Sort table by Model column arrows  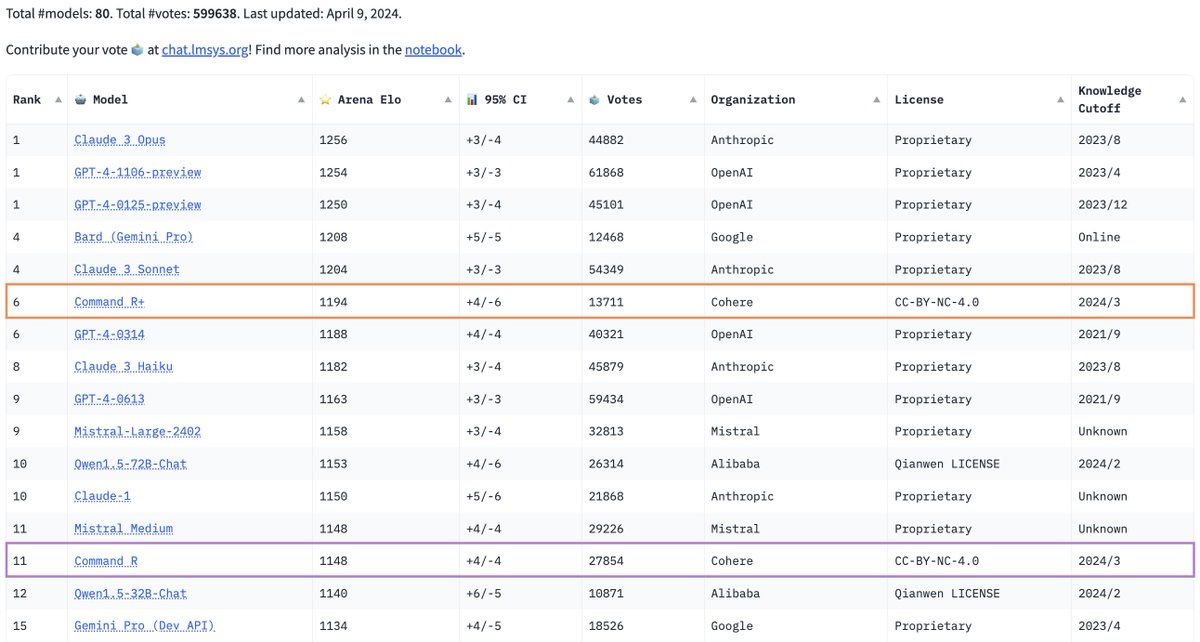(302, 99)
